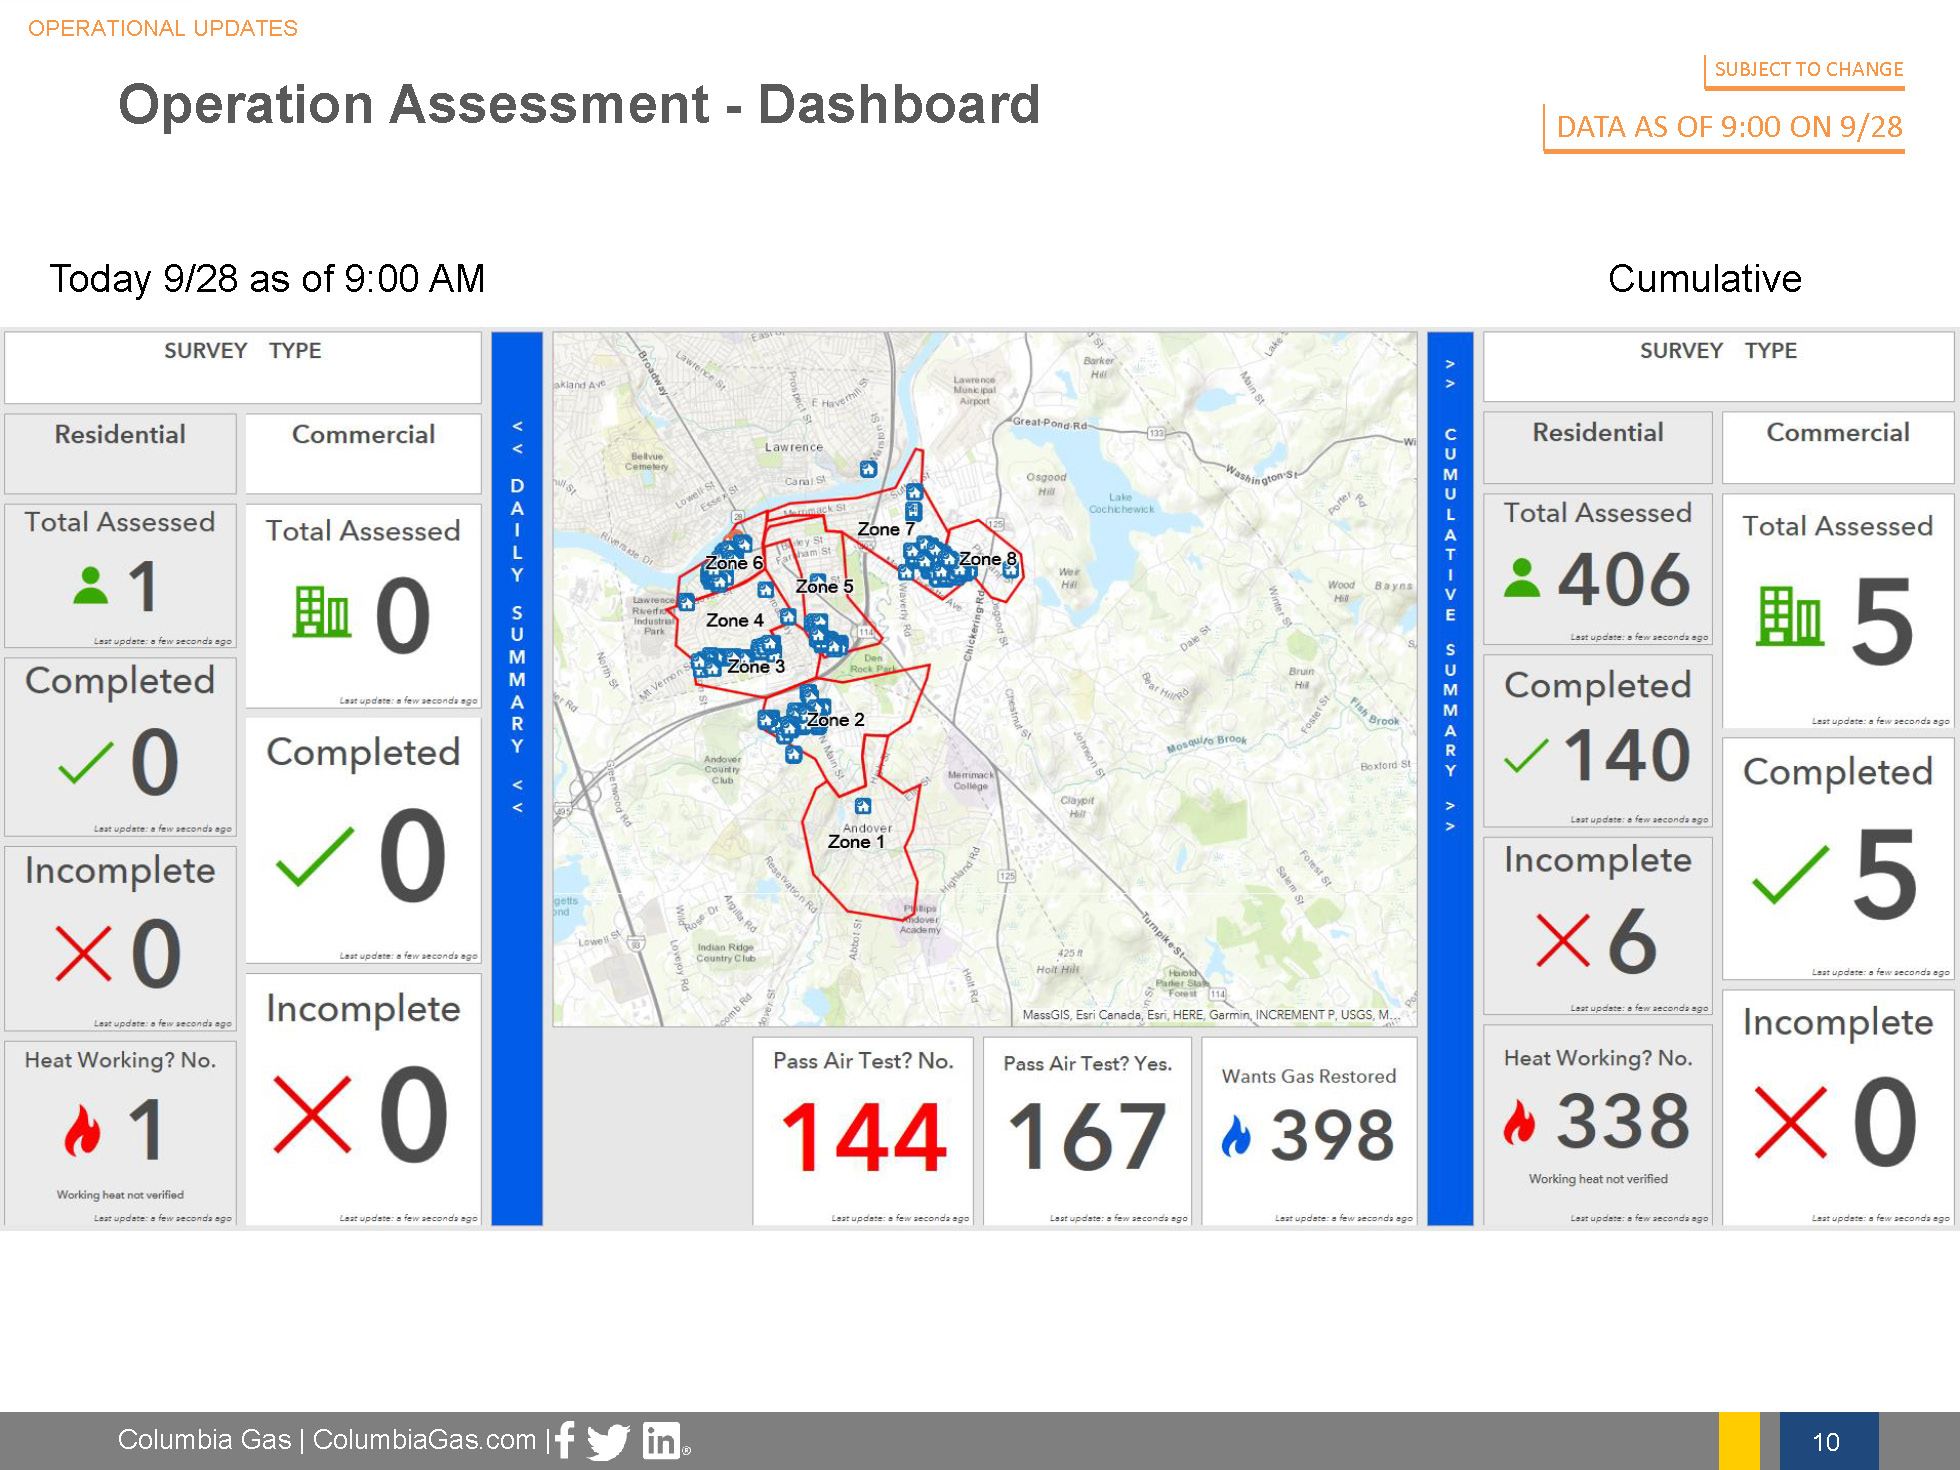This screenshot has width=1960, height=1470.
Task: Click the top chevrons on Cumulative Summary bar
Action: click(1450, 373)
